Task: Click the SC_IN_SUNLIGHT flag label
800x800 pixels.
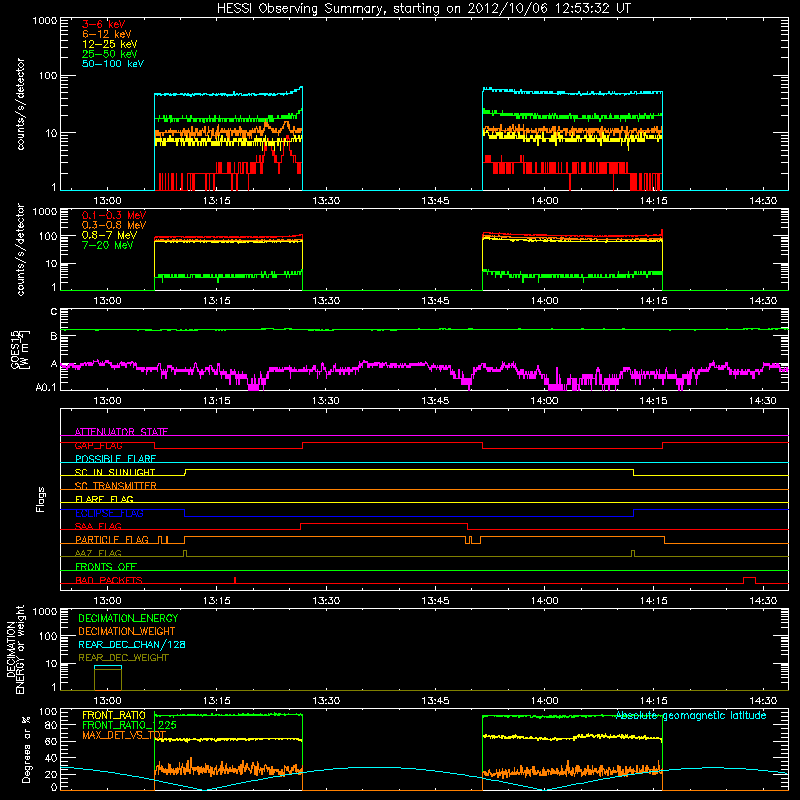Action: tap(115, 472)
